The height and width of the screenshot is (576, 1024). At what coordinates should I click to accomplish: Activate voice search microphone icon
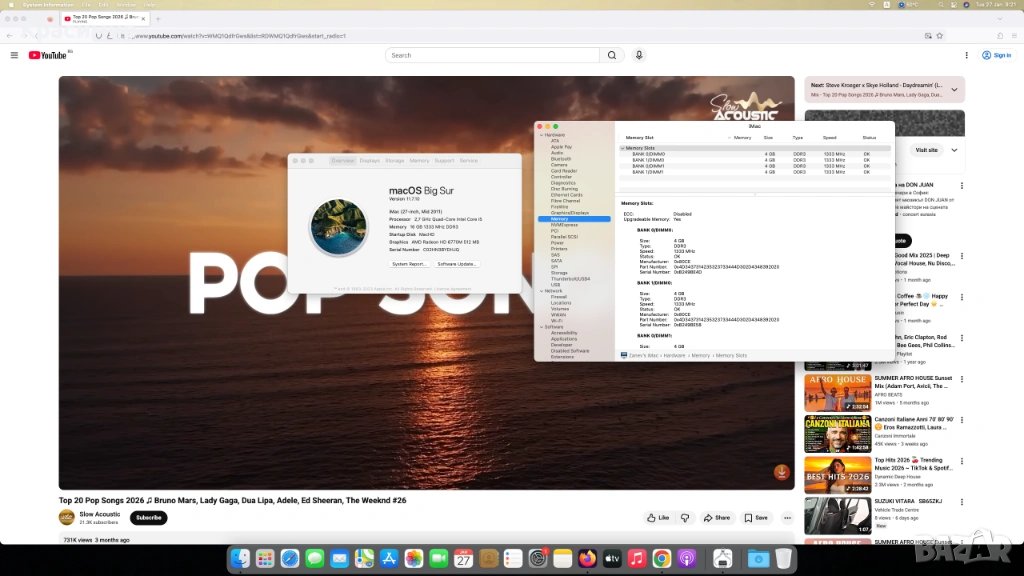tap(639, 55)
